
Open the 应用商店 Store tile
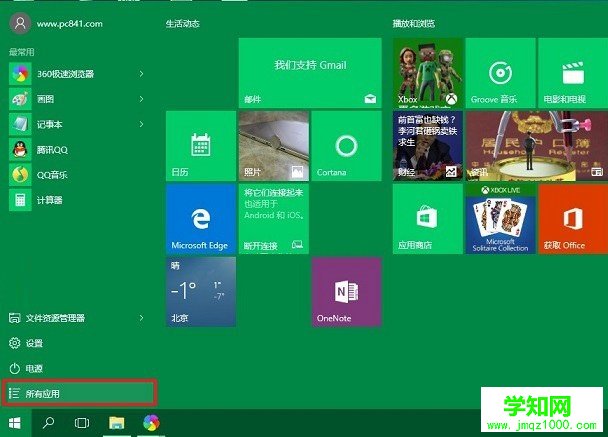[x=428, y=219]
